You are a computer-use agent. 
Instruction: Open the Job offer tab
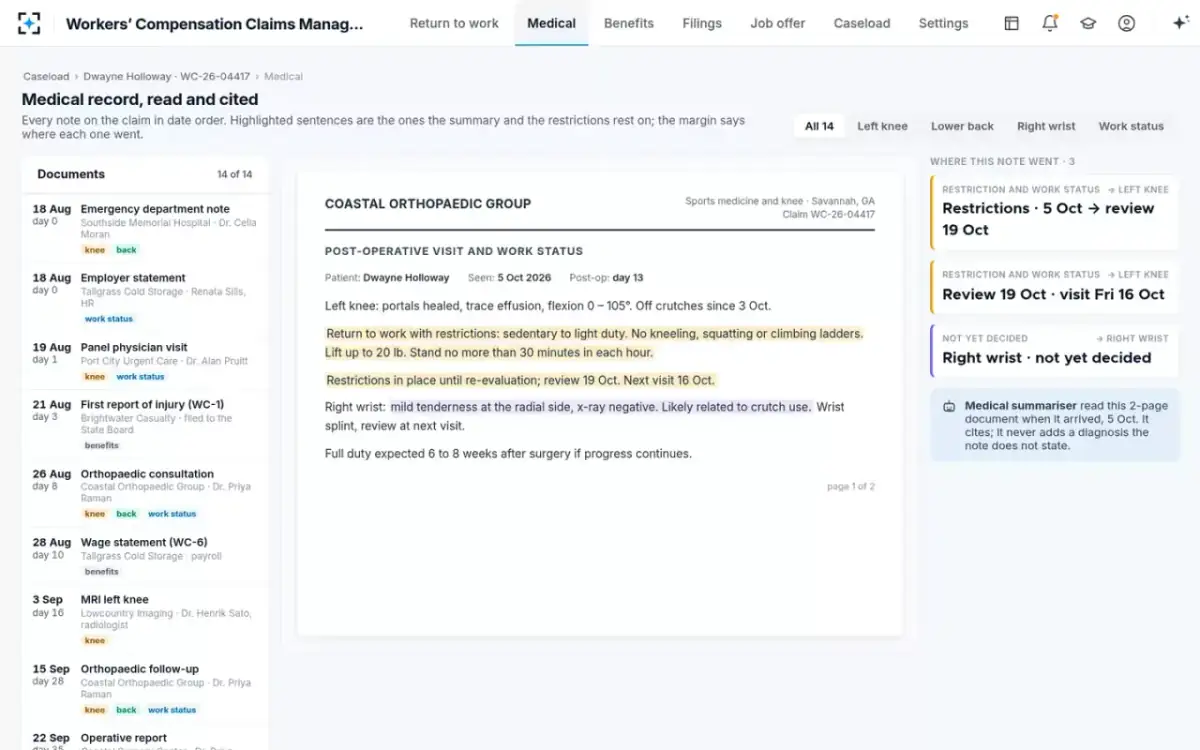click(777, 23)
